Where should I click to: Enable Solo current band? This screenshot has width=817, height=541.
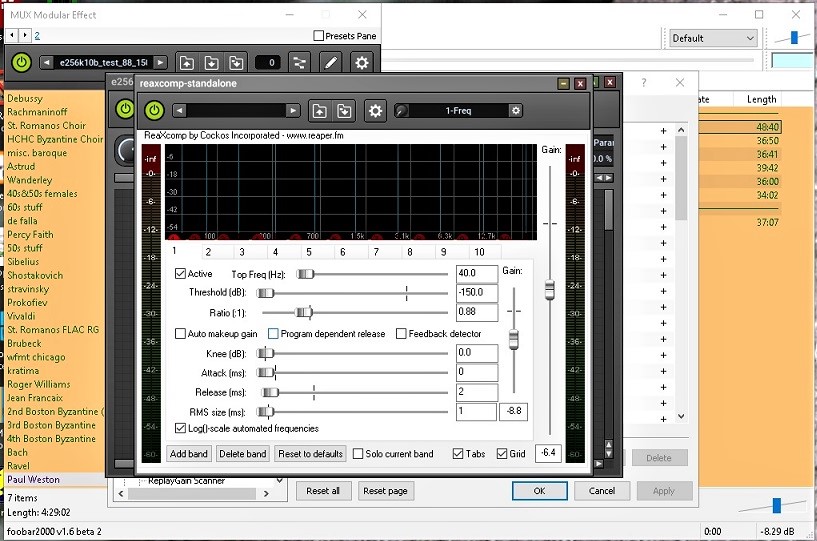(358, 454)
